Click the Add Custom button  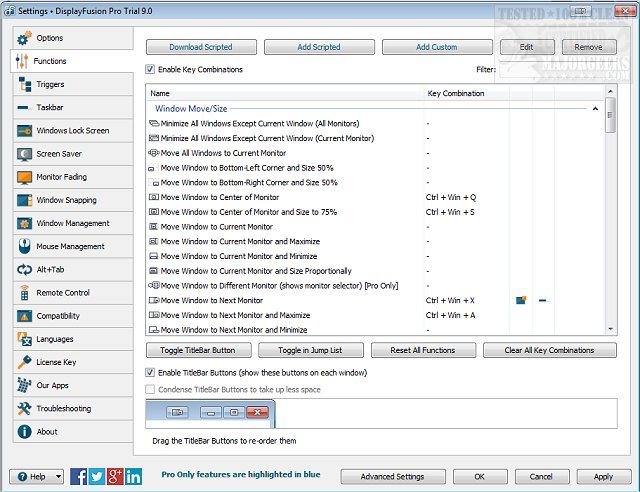[x=437, y=47]
